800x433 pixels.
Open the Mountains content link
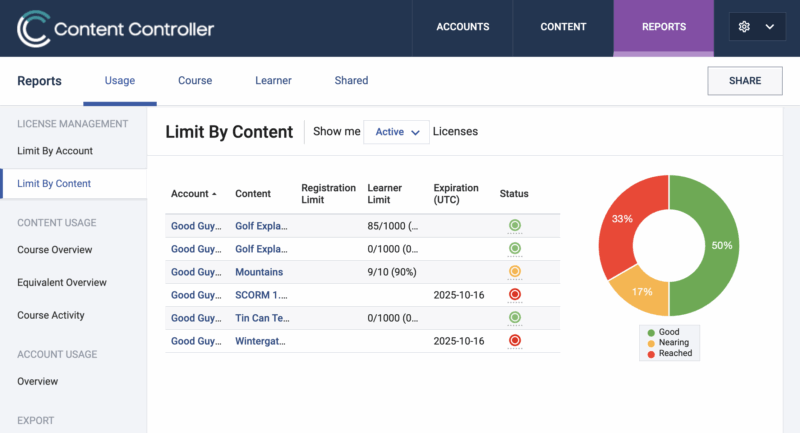[x=259, y=272]
